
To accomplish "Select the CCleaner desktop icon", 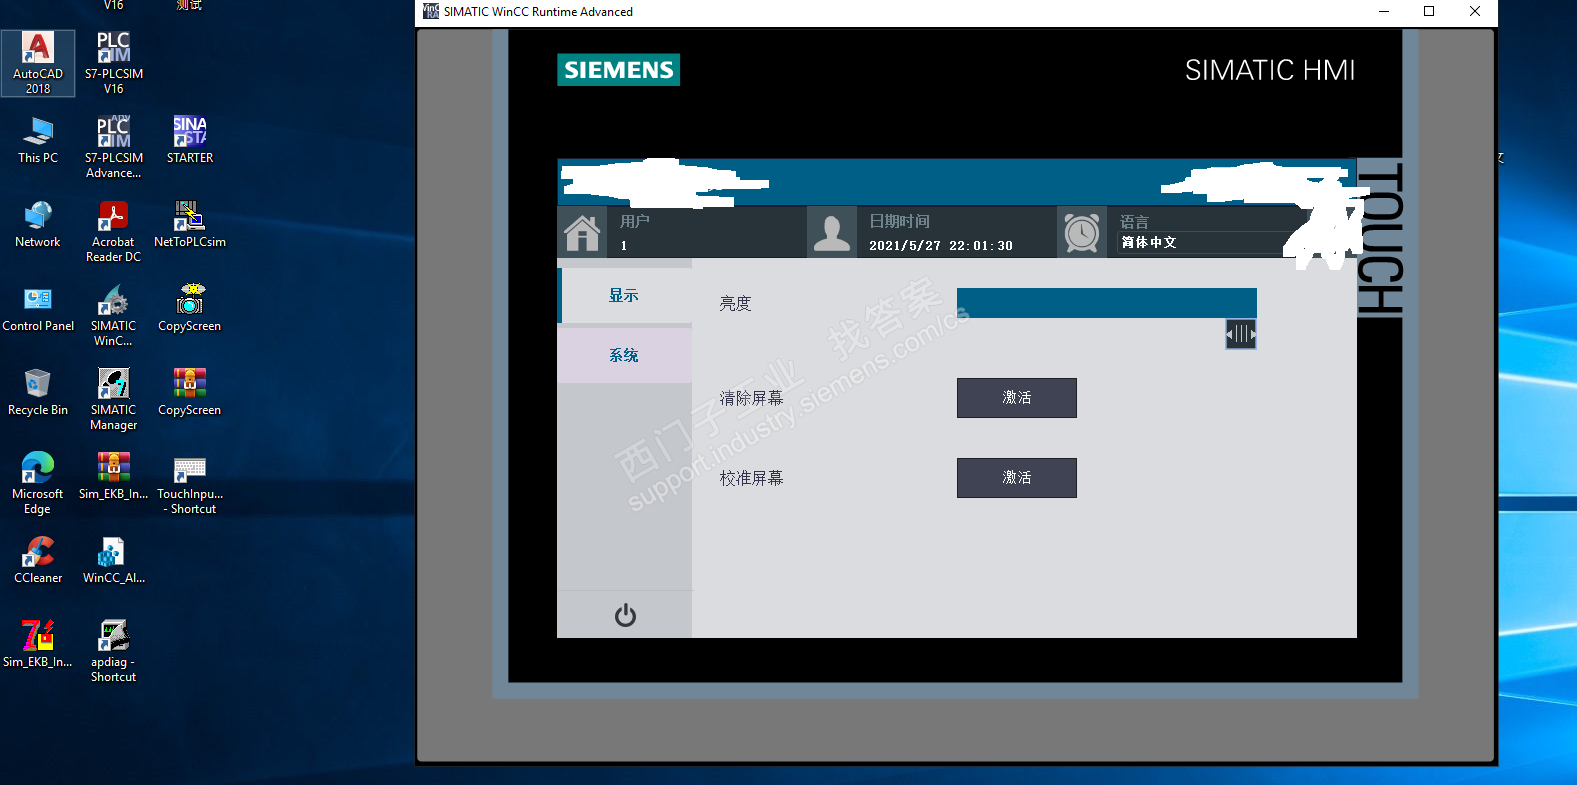I will tap(38, 560).
